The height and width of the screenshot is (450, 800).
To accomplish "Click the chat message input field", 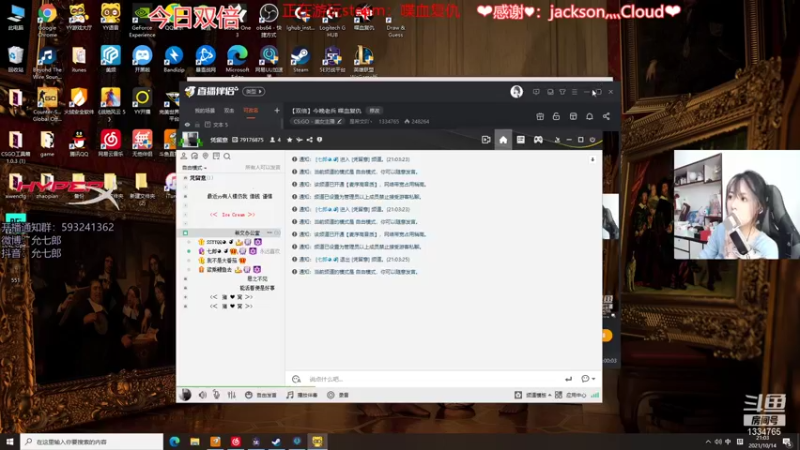I will click(x=434, y=379).
